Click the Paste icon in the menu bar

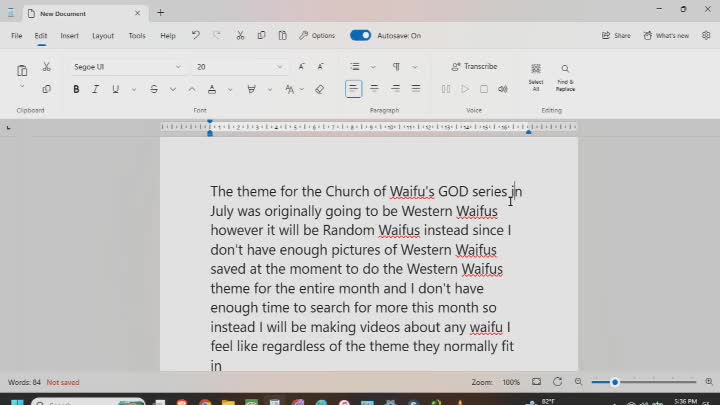[282, 35]
